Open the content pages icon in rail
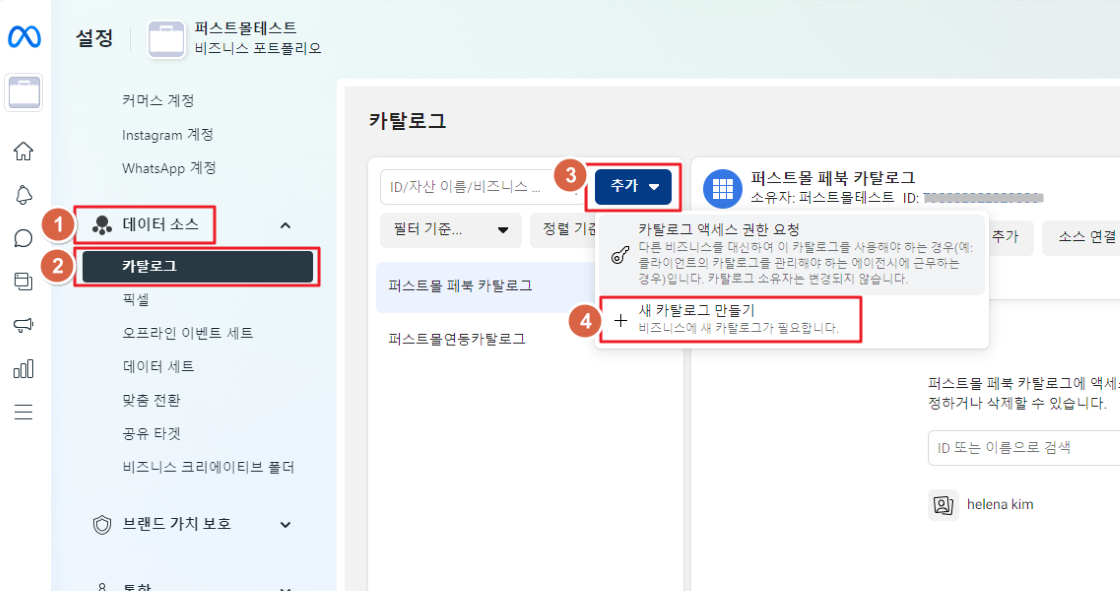 [x=24, y=282]
